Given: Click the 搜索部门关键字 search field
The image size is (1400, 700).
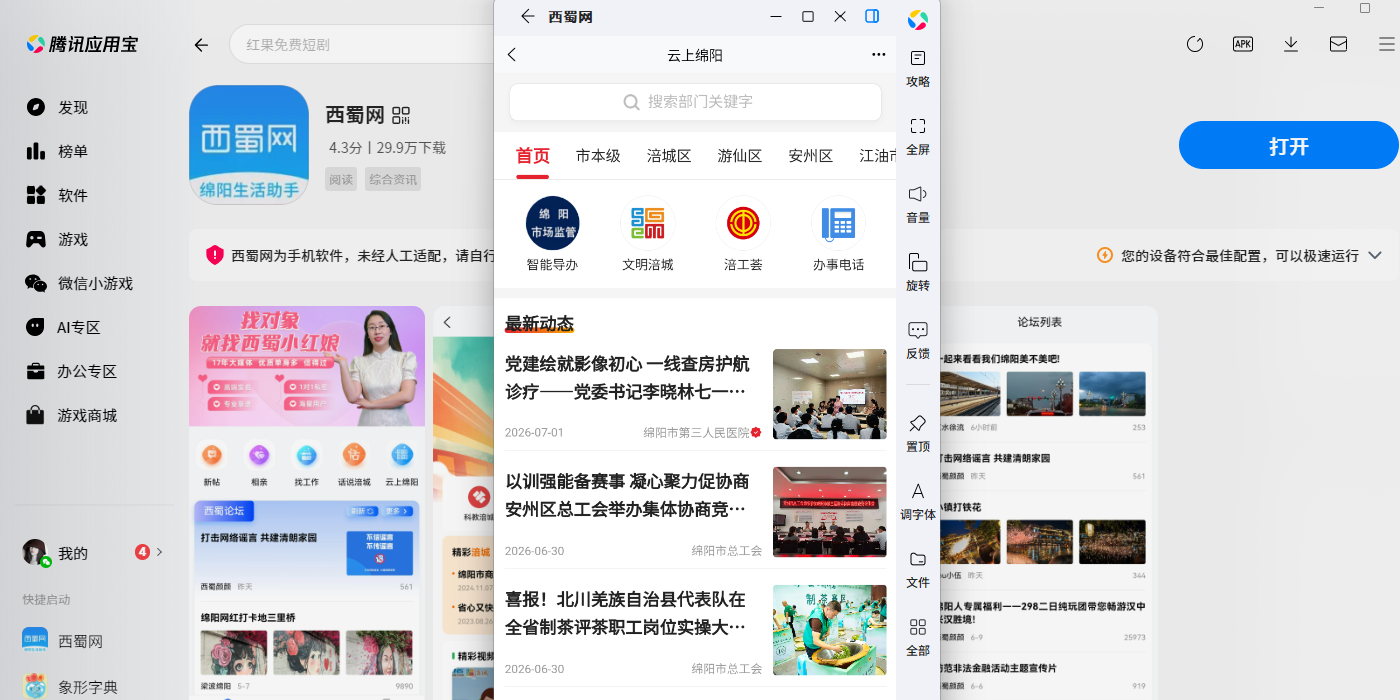Looking at the screenshot, I should (x=695, y=102).
